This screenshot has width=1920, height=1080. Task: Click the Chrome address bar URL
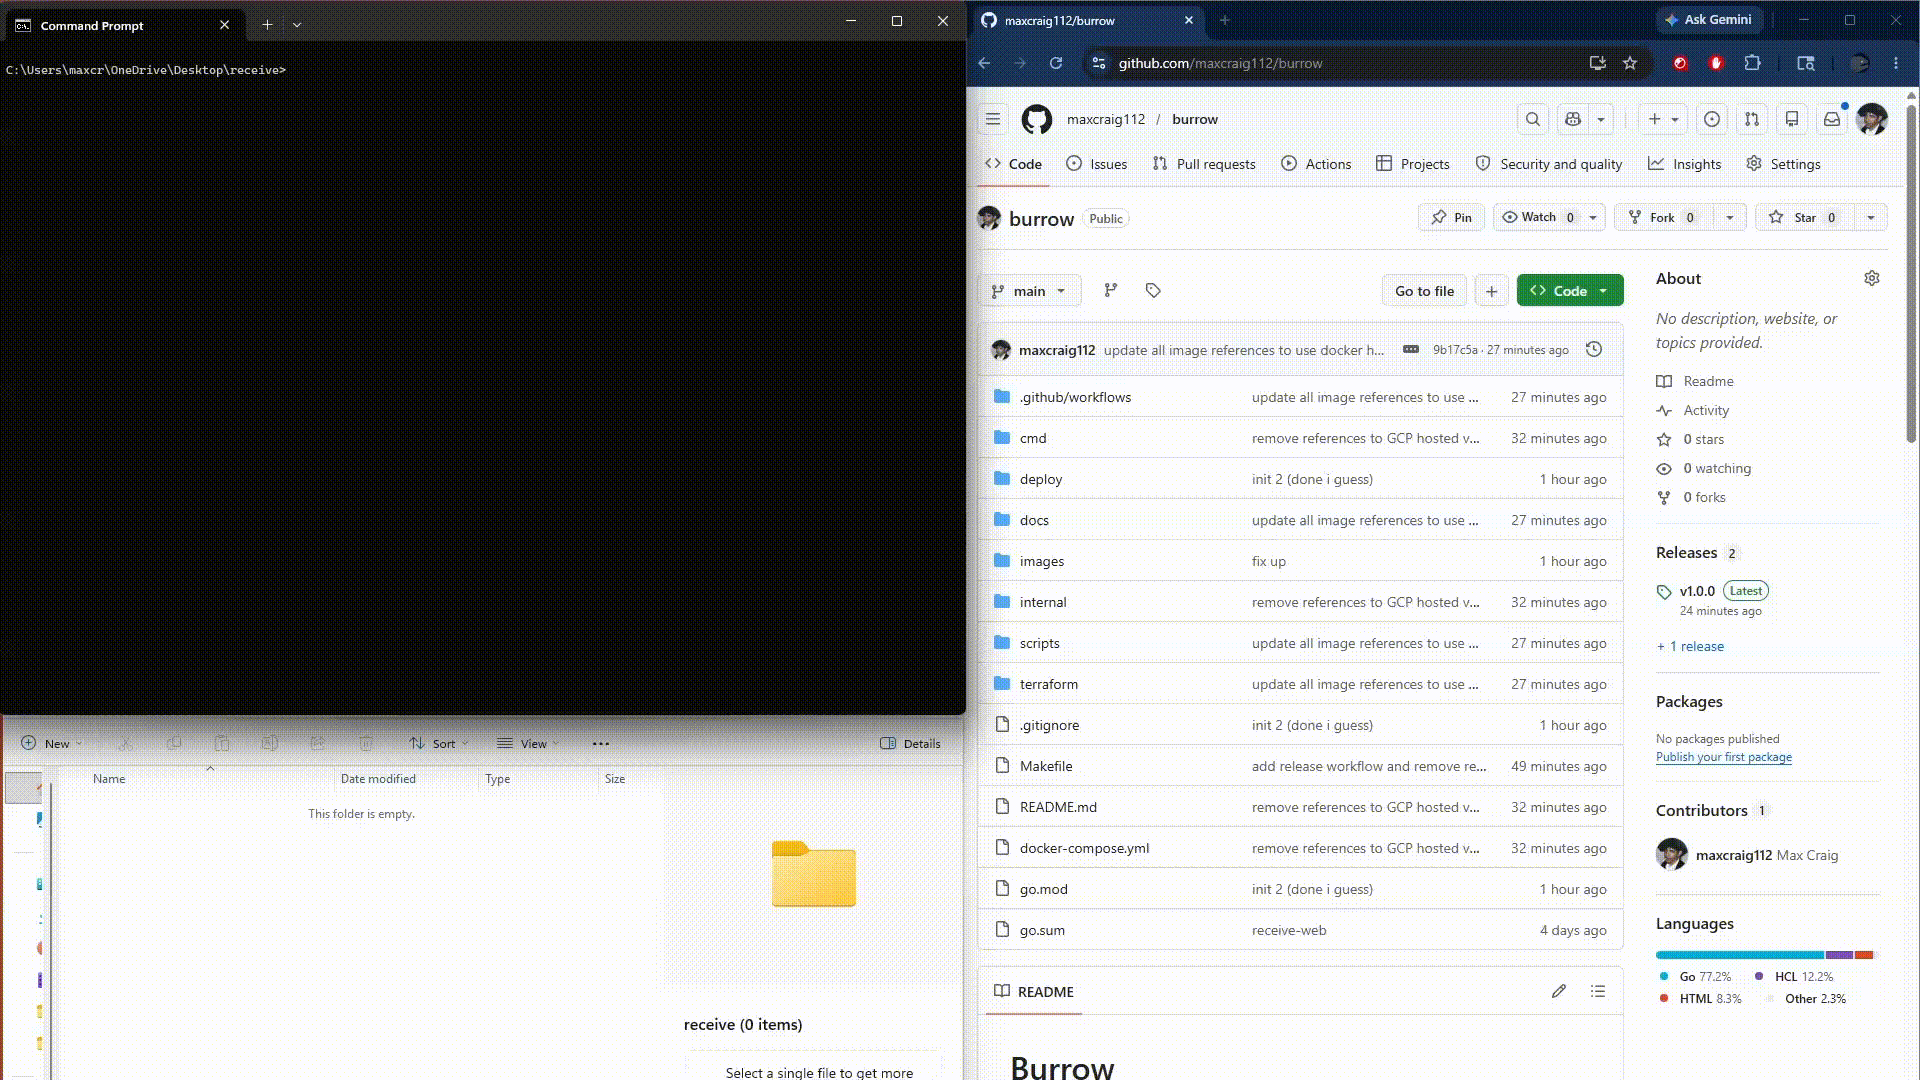[1220, 63]
